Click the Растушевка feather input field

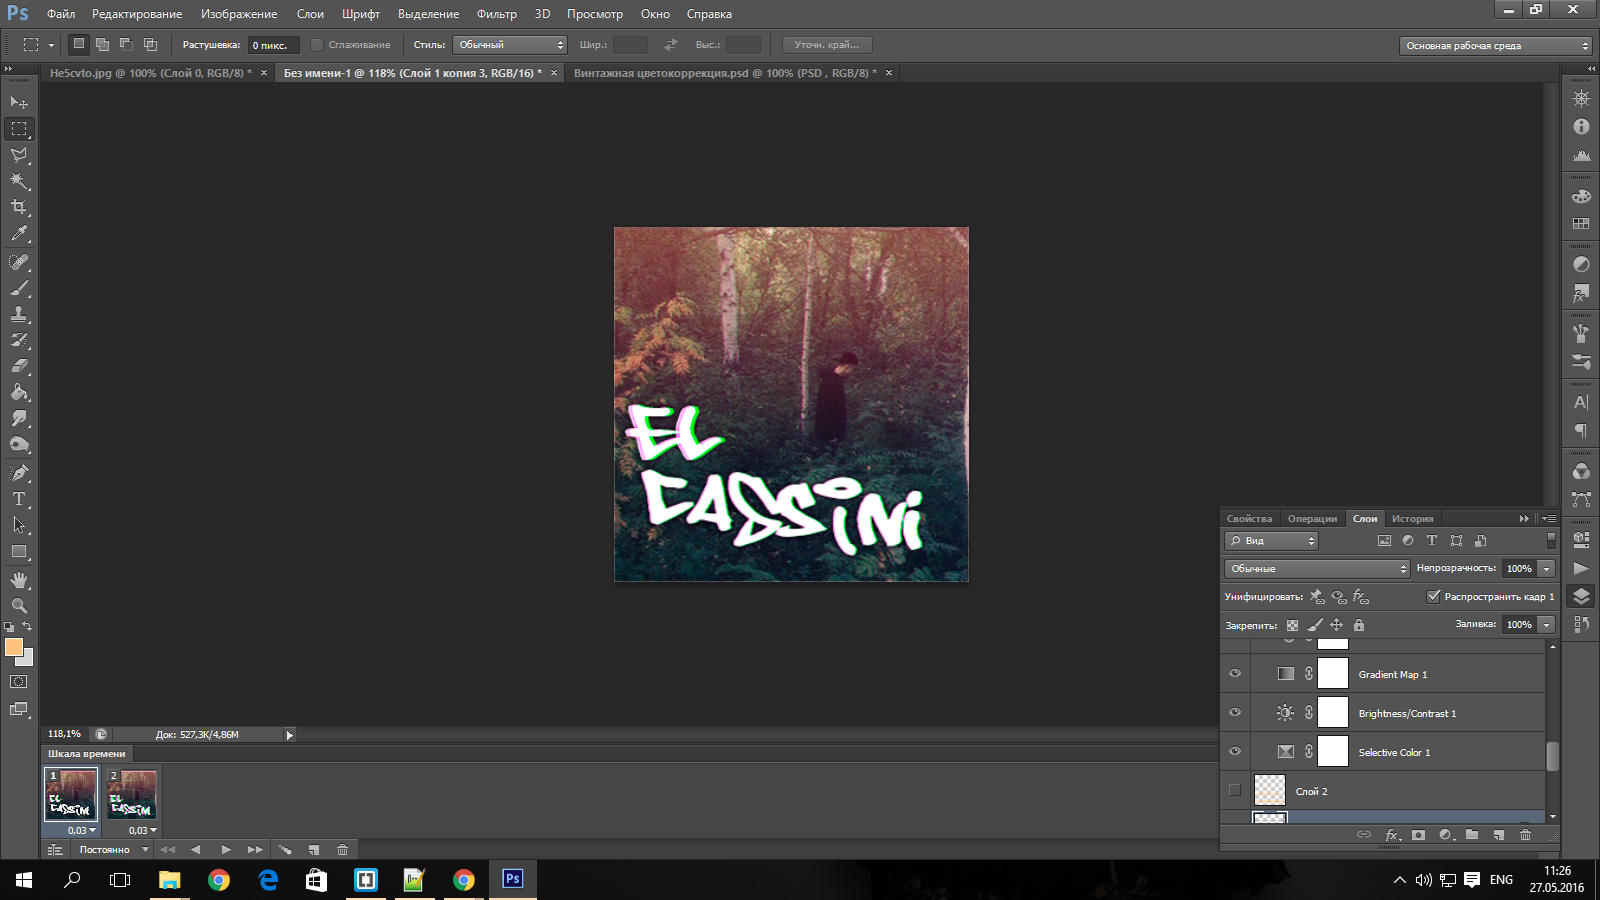[273, 45]
